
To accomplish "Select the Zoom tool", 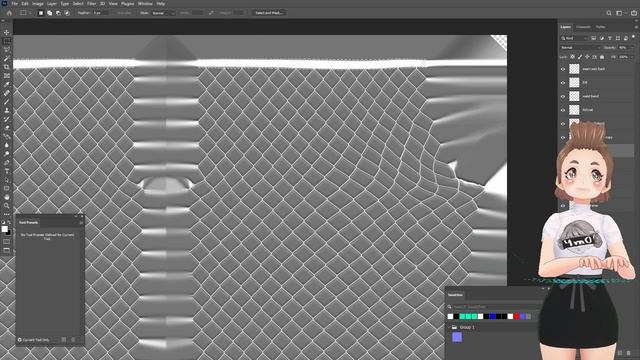I will click(7, 205).
